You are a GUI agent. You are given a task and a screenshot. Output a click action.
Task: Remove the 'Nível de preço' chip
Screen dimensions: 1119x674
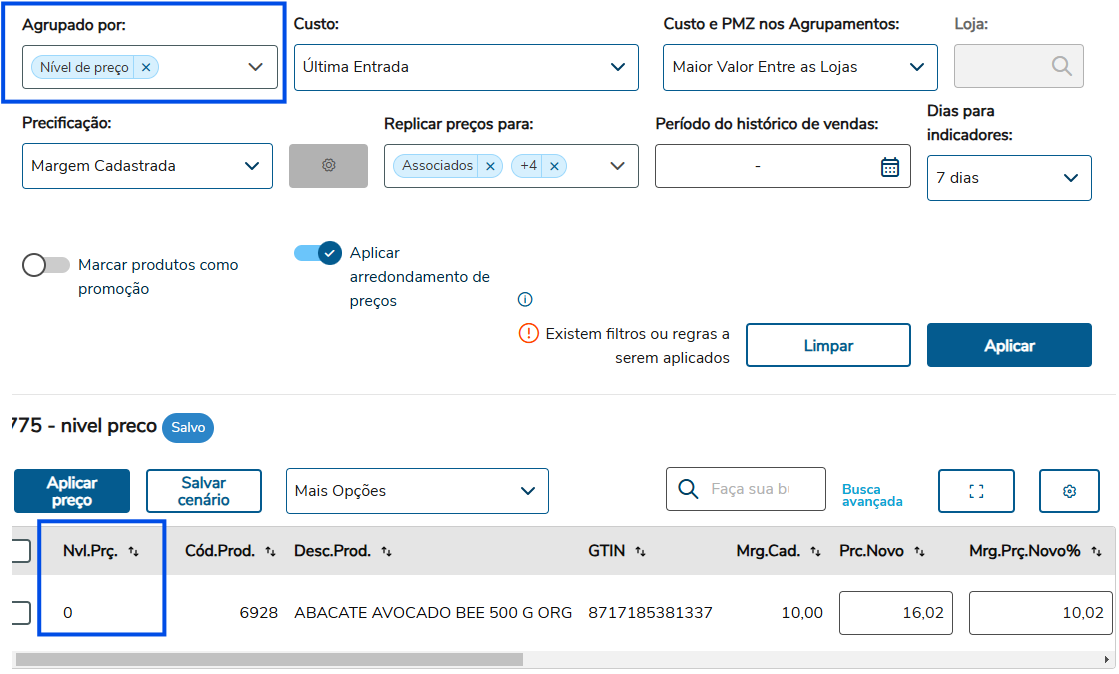click(146, 67)
